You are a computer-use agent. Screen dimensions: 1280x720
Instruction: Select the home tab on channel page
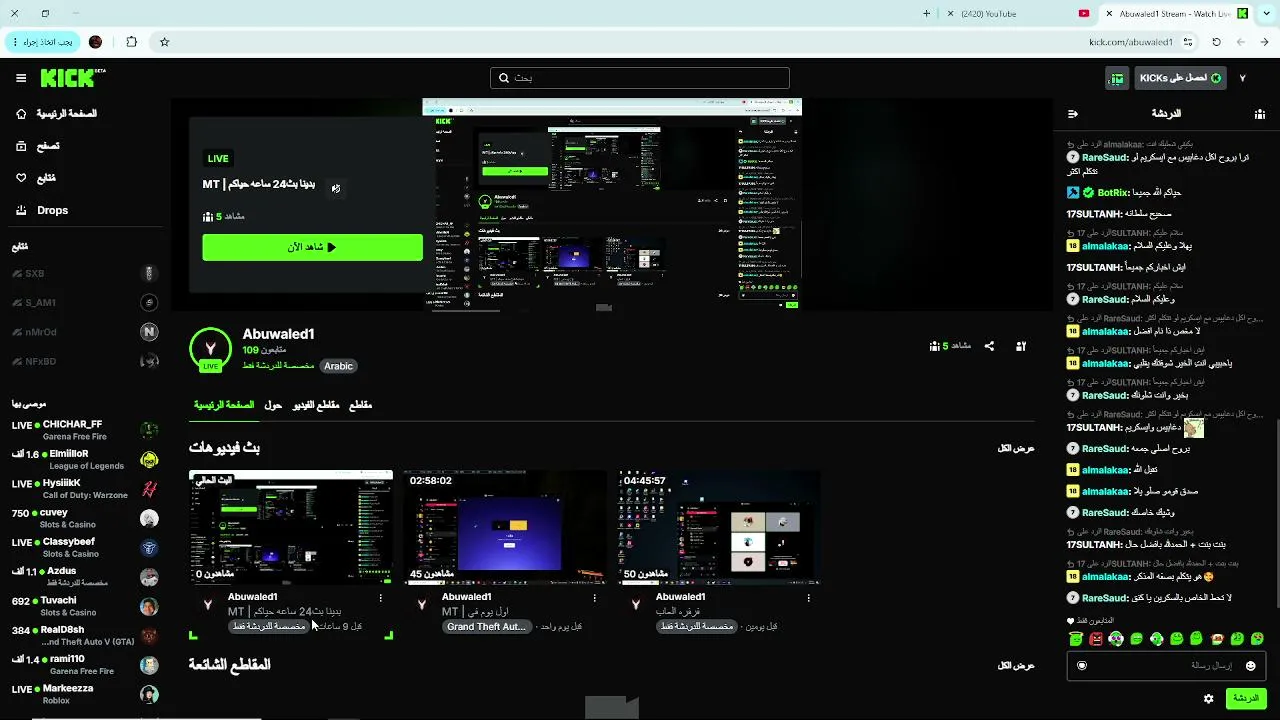(224, 405)
